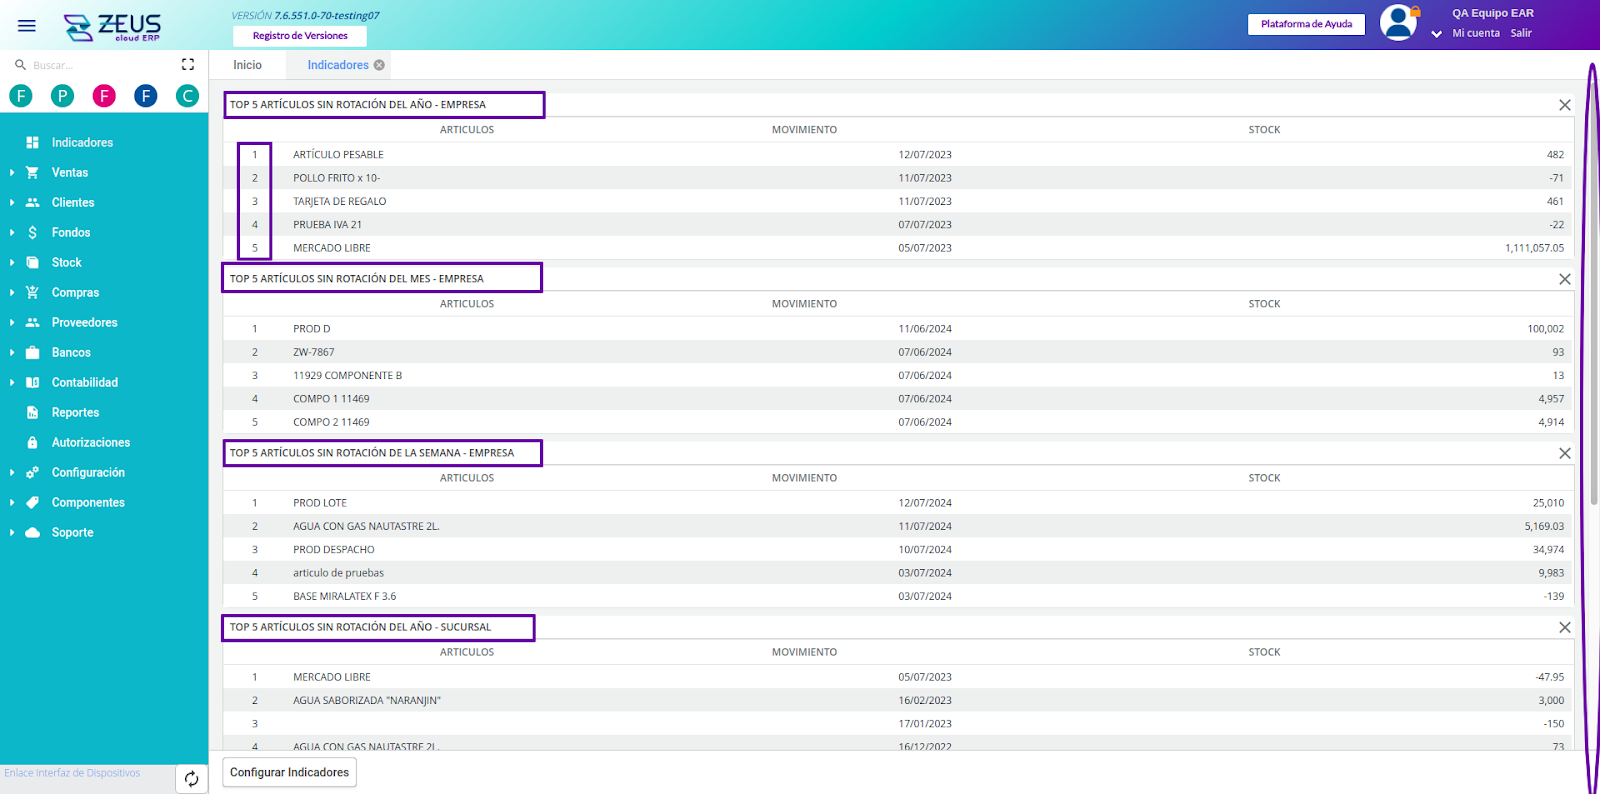Click the Clientes people icon
1600x794 pixels.
tap(32, 202)
